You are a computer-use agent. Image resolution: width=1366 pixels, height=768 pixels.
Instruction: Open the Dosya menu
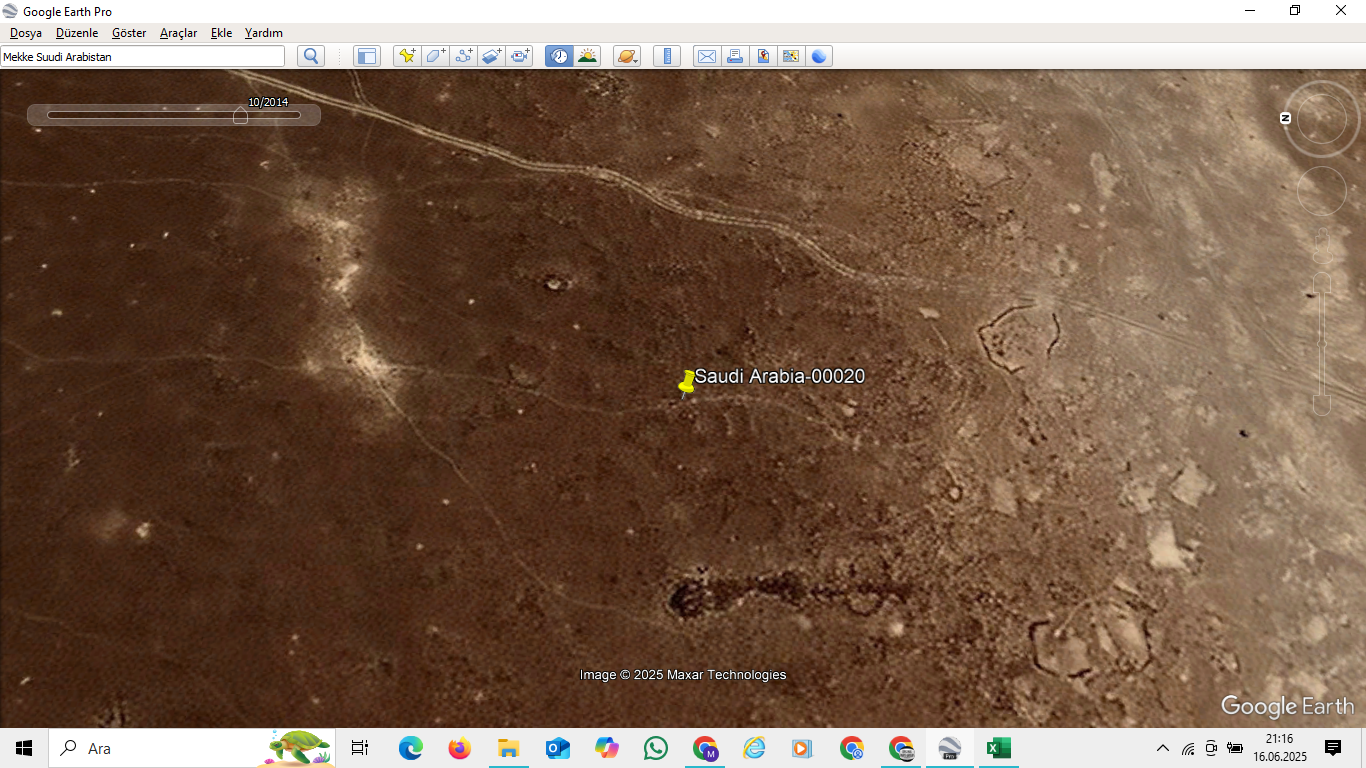tap(26, 33)
